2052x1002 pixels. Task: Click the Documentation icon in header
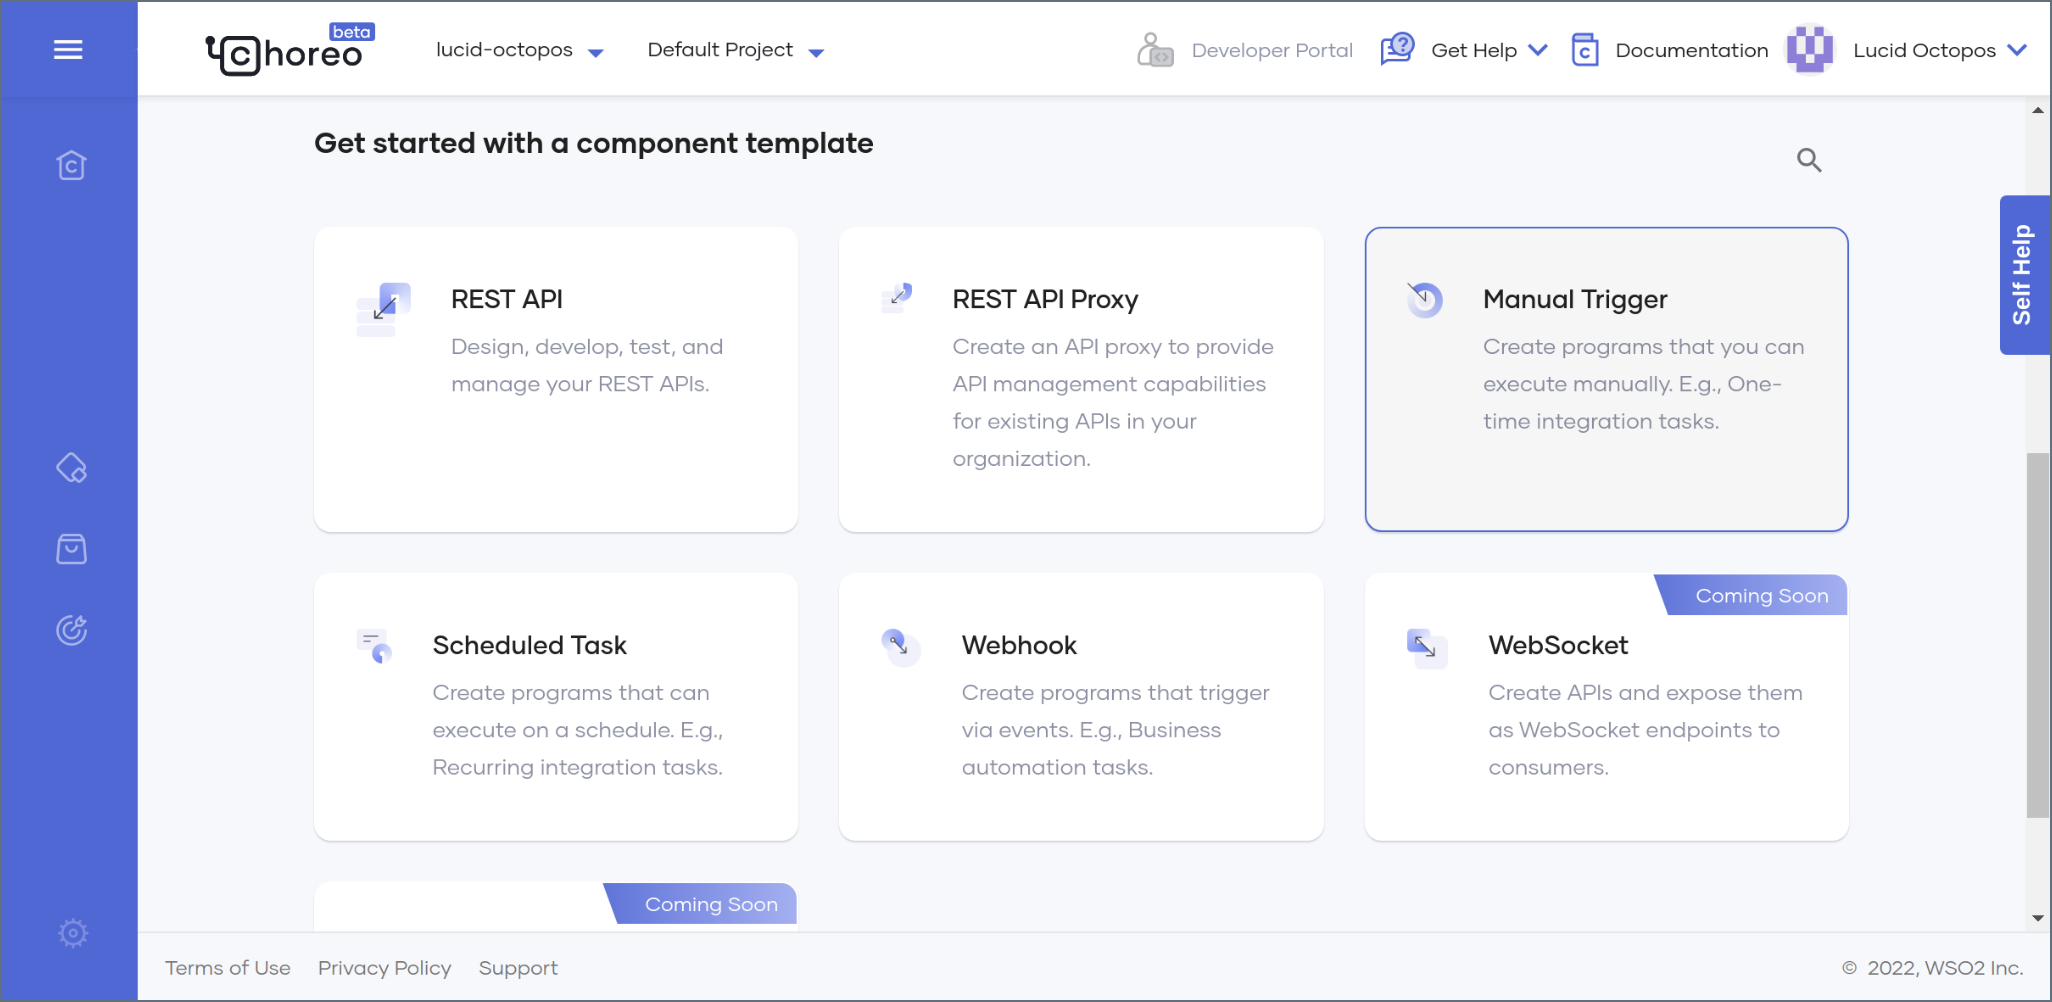click(1585, 50)
